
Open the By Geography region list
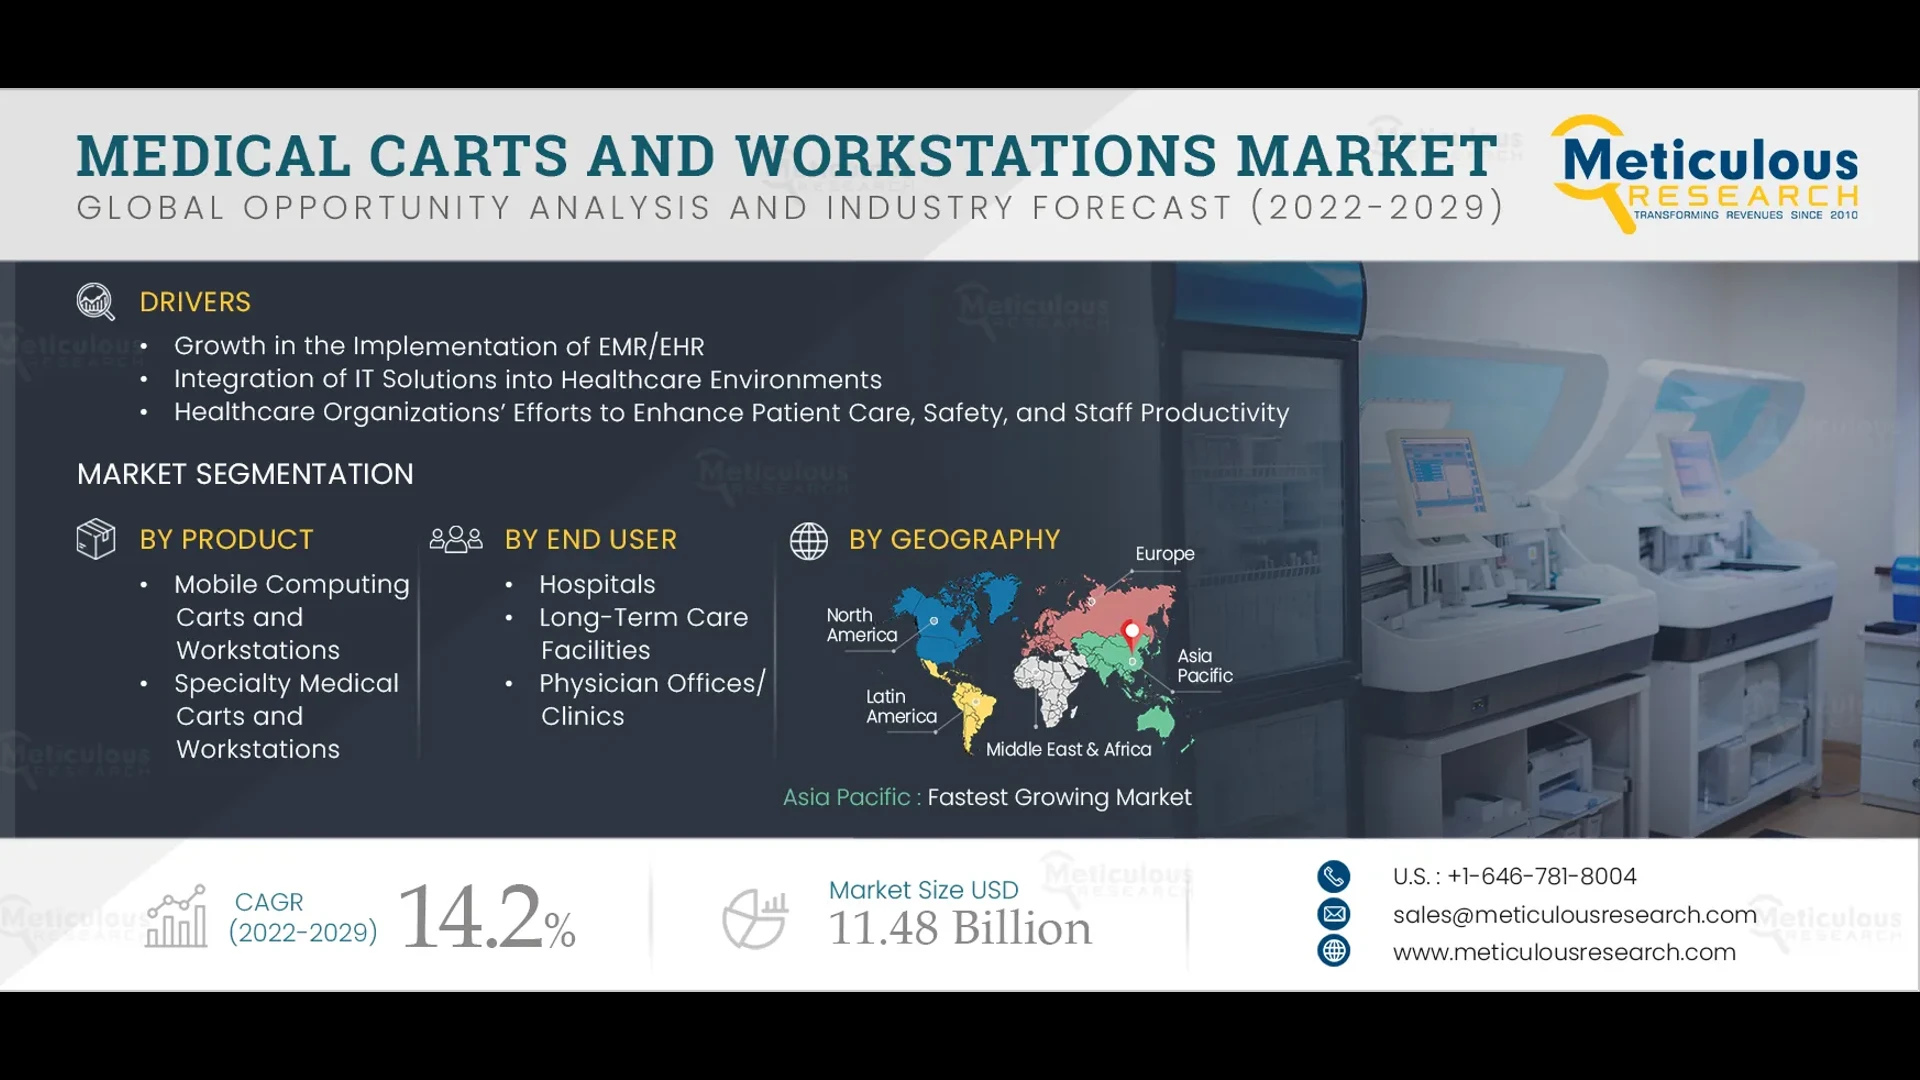click(954, 540)
